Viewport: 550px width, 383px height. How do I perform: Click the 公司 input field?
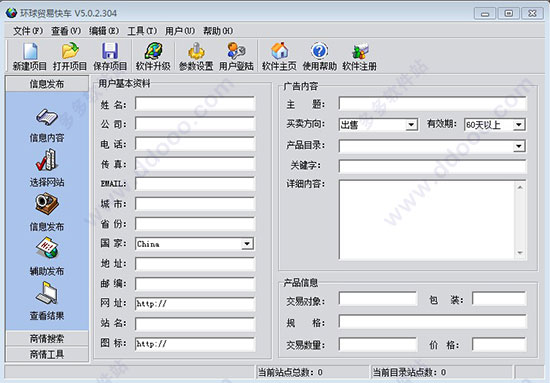pyautogui.click(x=195, y=124)
